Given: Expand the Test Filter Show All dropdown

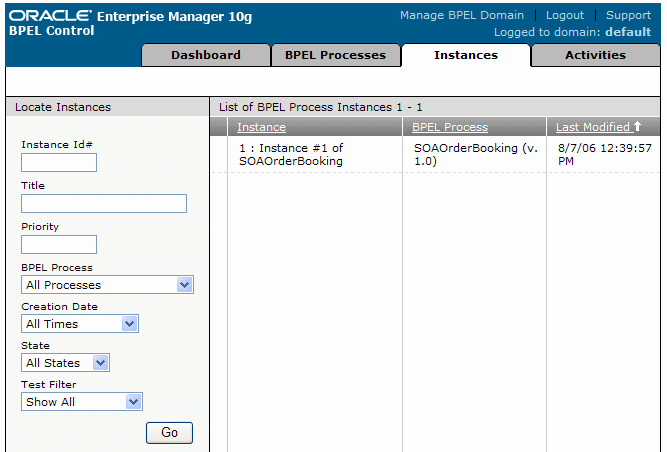Looking at the screenshot, I should (x=82, y=401).
